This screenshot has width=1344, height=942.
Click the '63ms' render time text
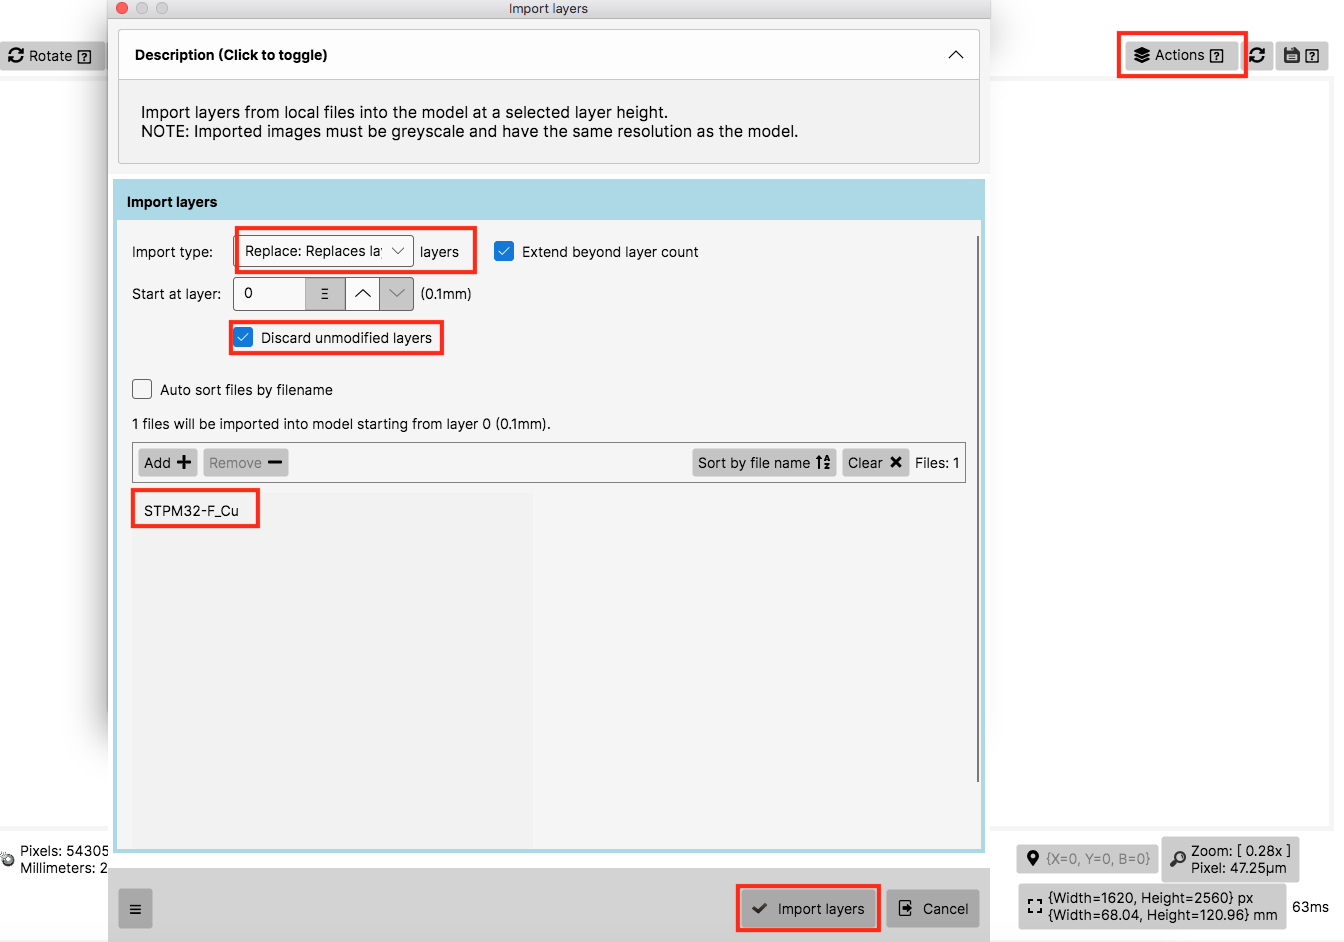click(1310, 907)
